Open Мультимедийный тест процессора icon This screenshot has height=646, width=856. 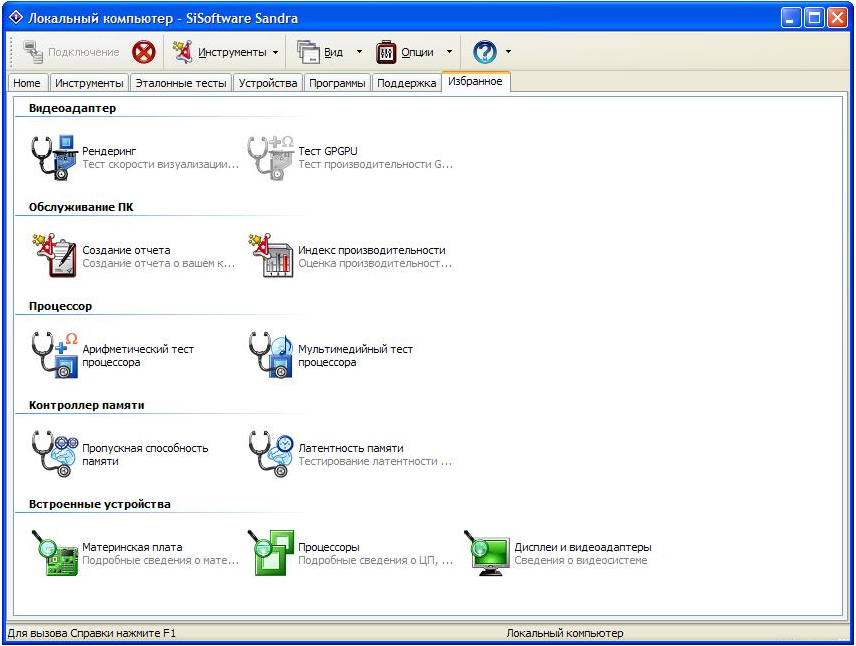(x=270, y=355)
